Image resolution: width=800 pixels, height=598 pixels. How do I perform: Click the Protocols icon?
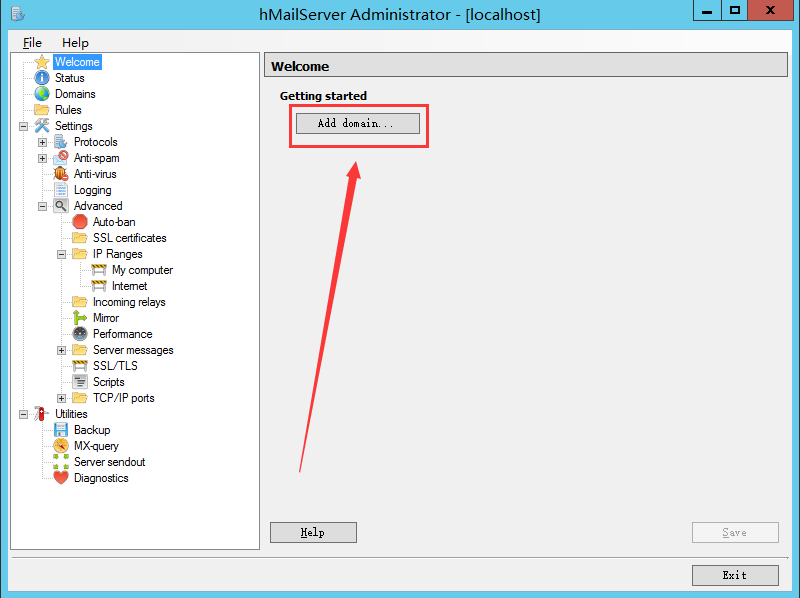point(61,142)
